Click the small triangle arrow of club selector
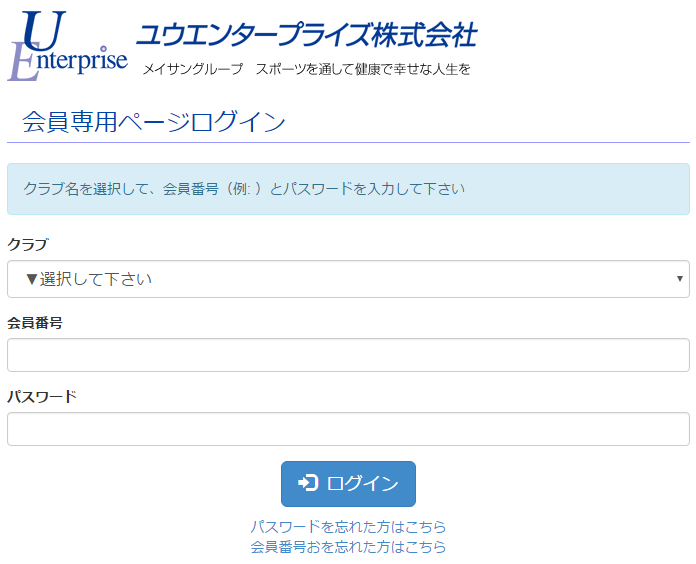This screenshot has width=696, height=564. coord(679,279)
